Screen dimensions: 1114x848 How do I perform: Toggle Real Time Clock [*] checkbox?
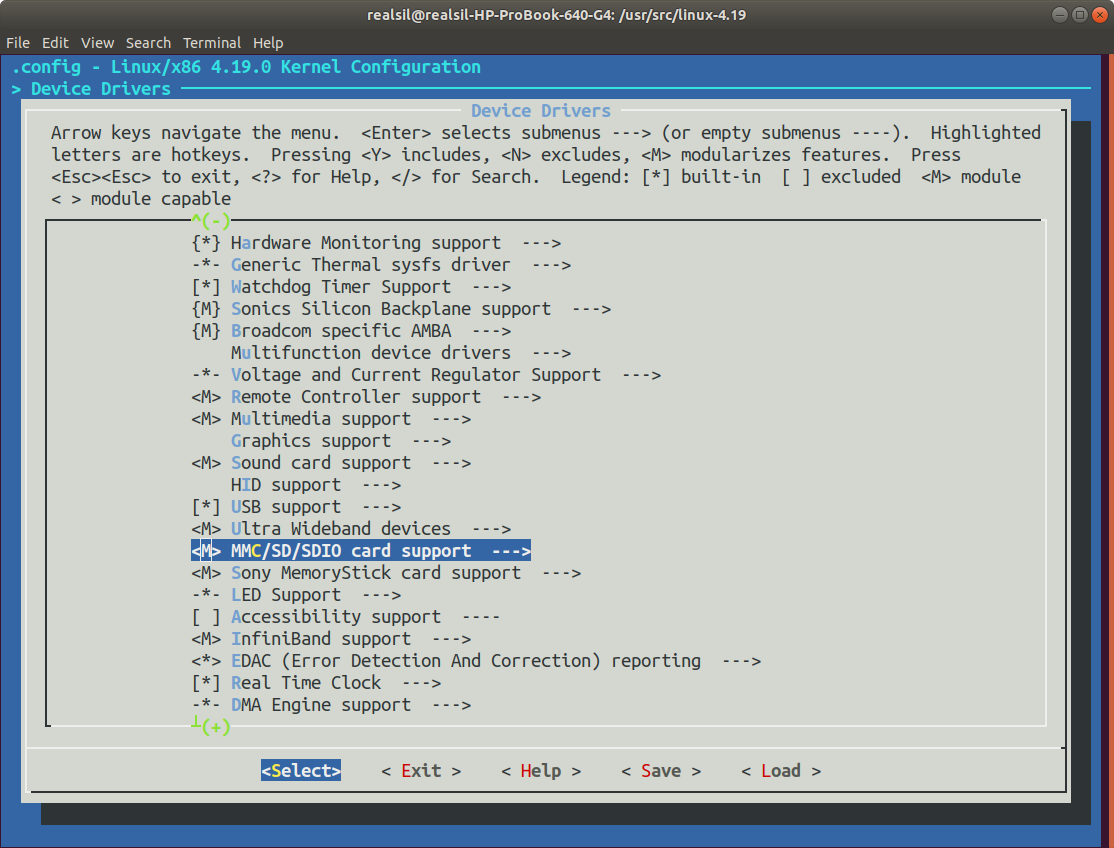[x=206, y=683]
